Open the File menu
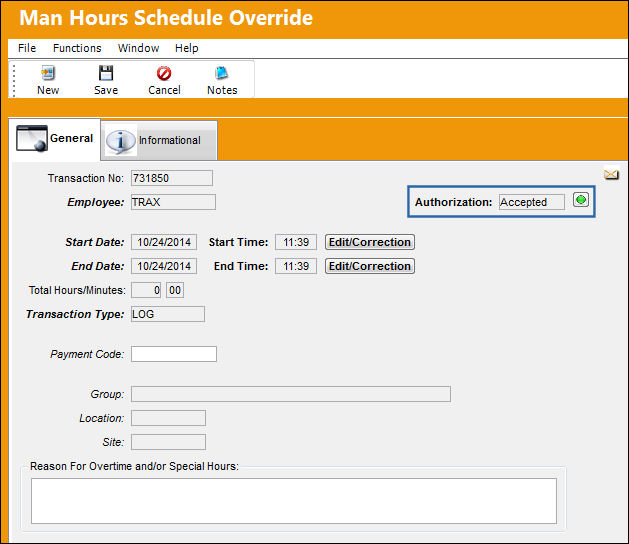 [27, 48]
